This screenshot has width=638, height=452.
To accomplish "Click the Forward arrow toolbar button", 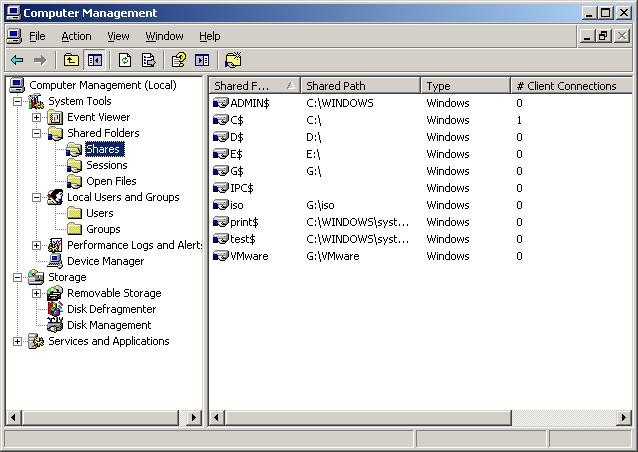I will click(40, 60).
